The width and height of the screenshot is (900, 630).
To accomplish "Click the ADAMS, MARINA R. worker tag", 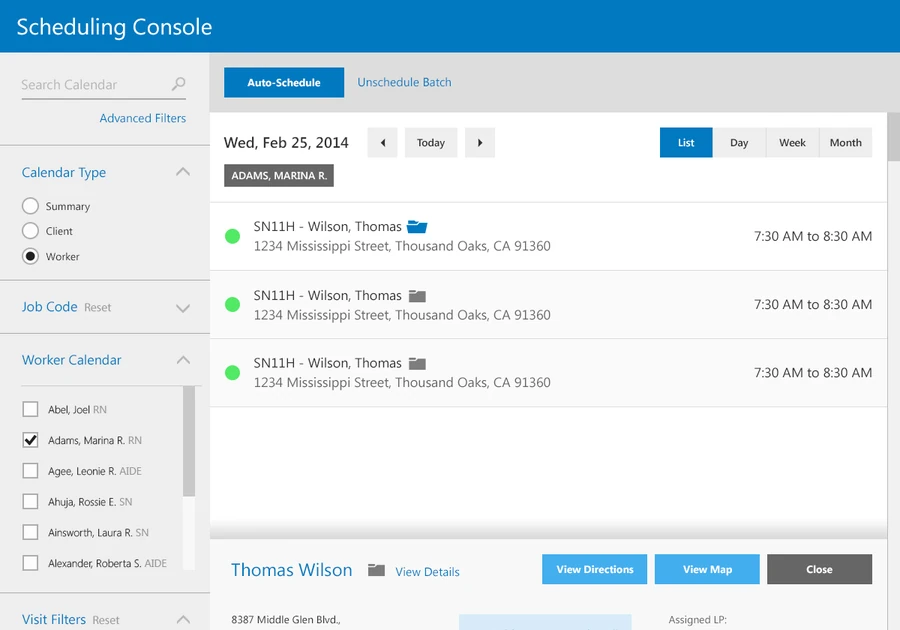I will click(x=279, y=176).
